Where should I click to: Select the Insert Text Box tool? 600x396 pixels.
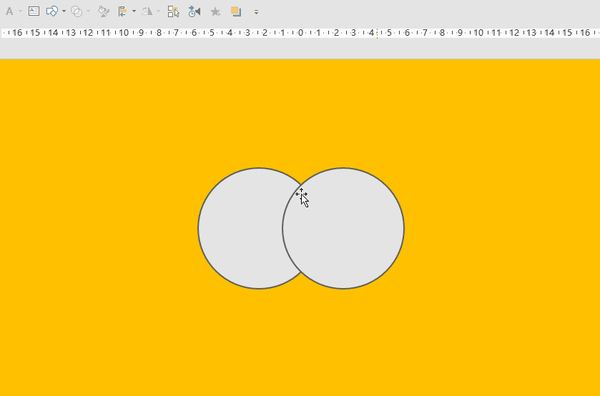coord(34,11)
